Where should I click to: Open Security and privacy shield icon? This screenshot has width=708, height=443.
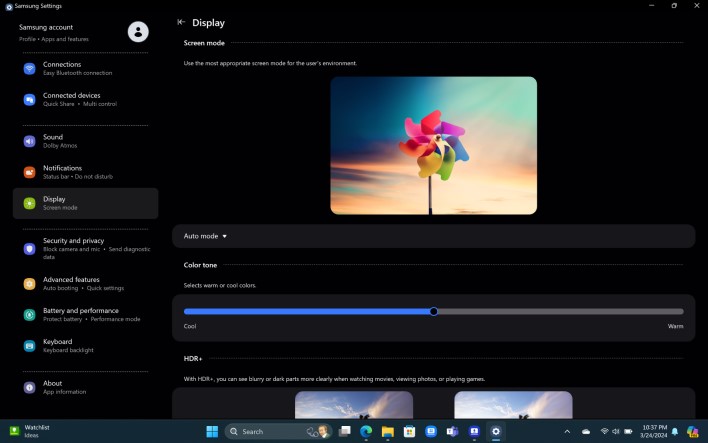pos(30,248)
